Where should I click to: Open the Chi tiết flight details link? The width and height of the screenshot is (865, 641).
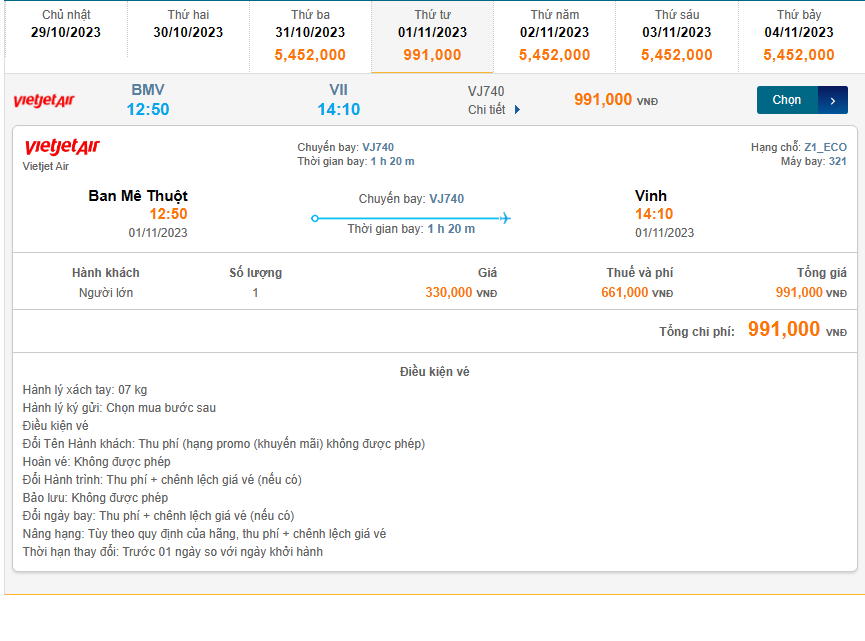pos(487,110)
